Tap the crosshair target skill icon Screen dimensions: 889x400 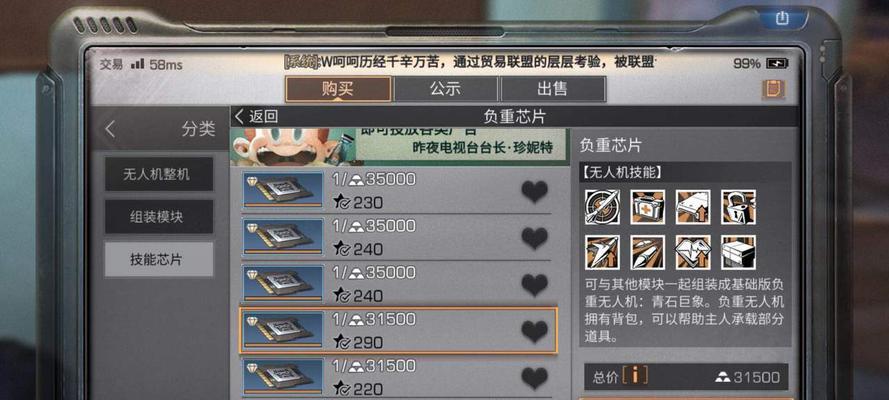[x=602, y=207]
